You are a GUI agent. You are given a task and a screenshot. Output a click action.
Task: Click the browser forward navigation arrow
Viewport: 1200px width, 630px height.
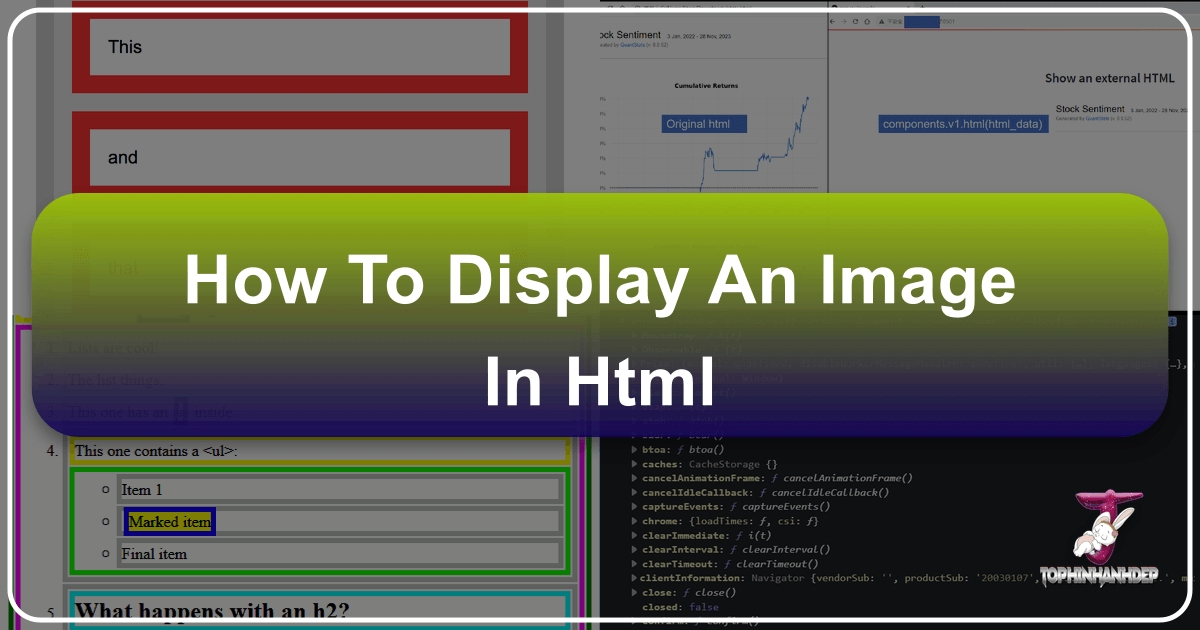click(842, 21)
